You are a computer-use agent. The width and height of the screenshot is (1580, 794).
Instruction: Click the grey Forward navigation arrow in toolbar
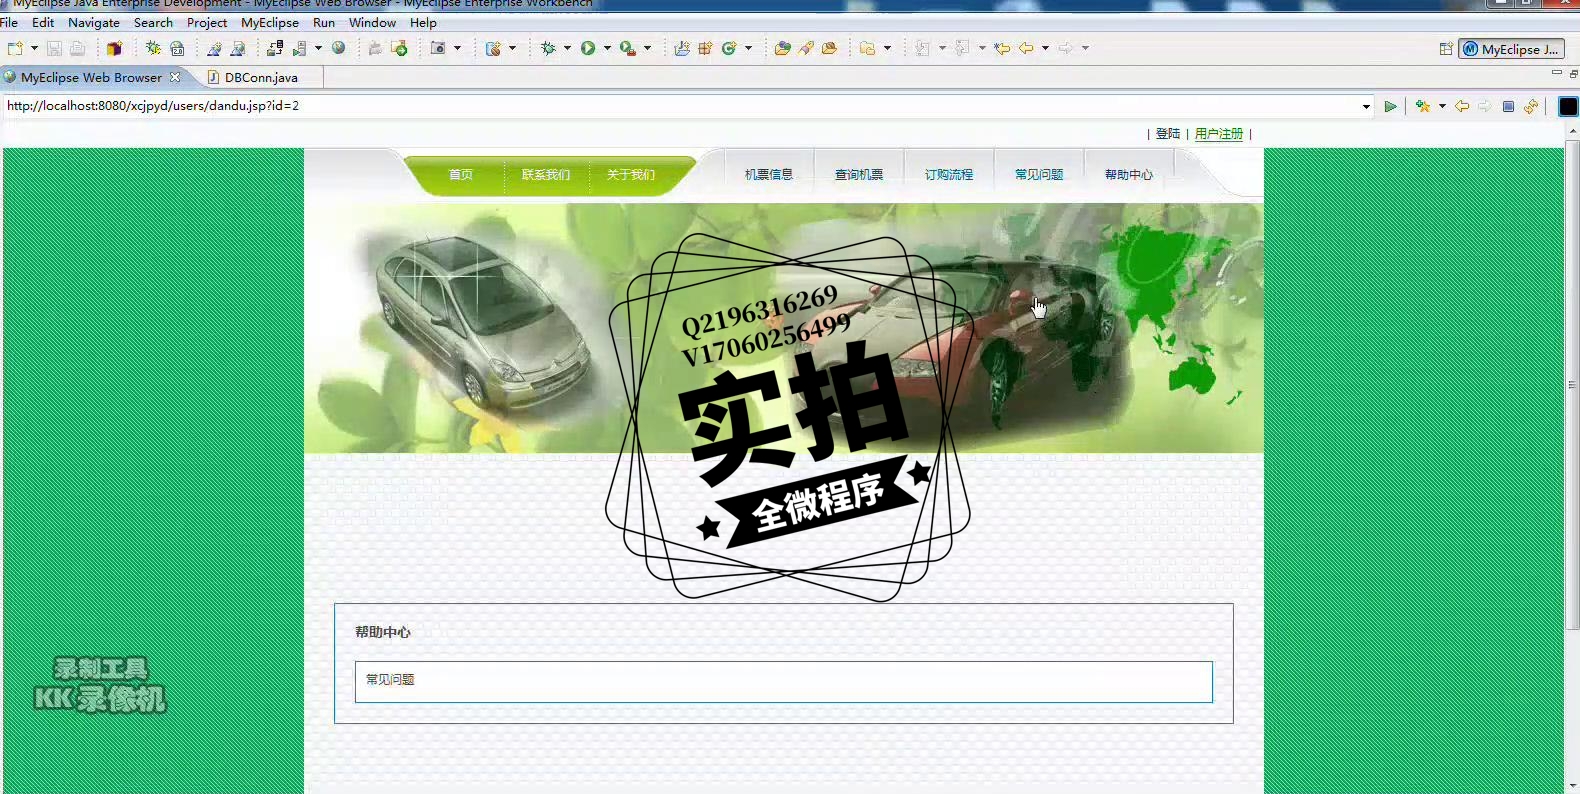tap(1066, 48)
